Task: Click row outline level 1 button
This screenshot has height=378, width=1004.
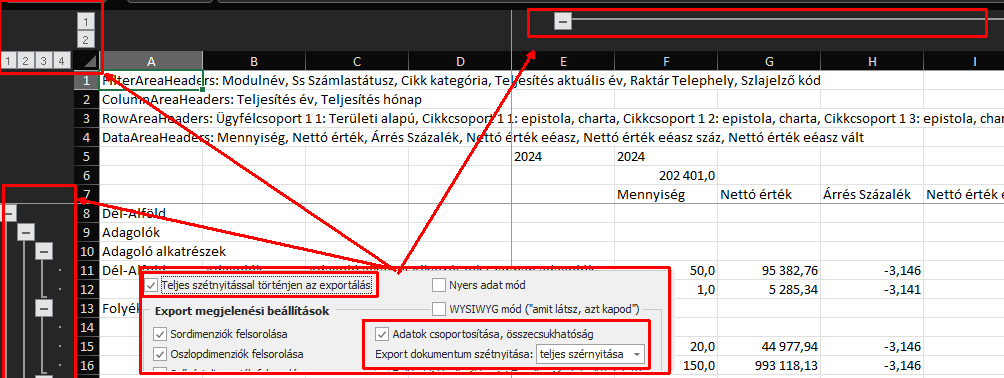Action: 8,61
